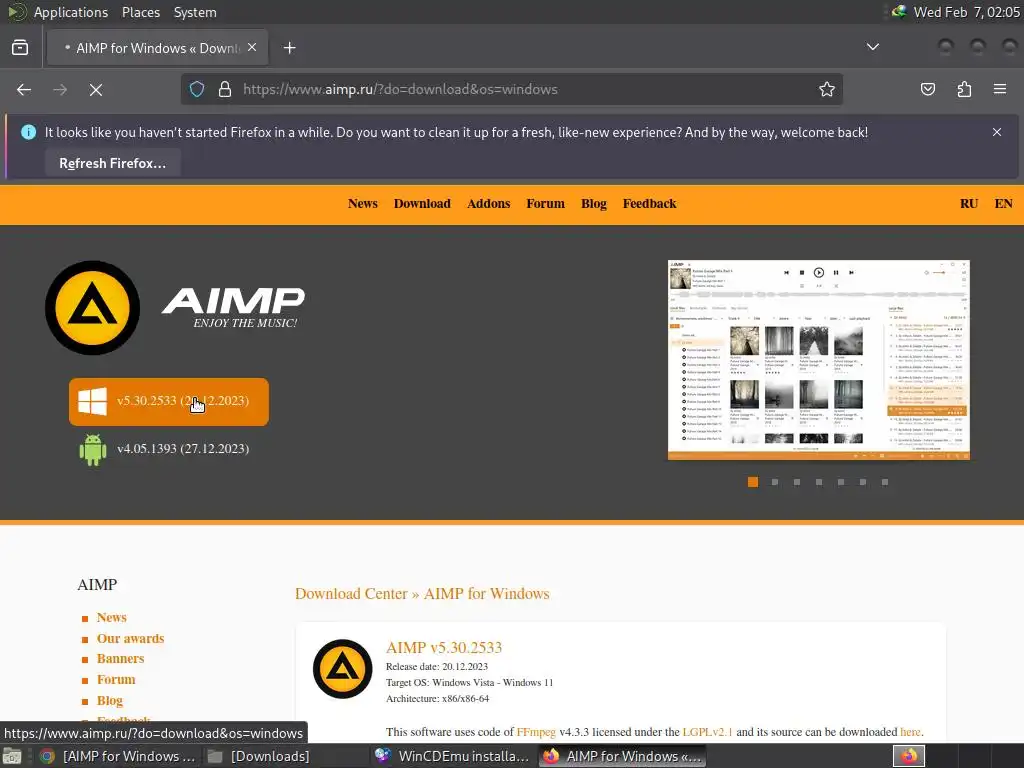
Task: Follow the FFmpeg link
Action: (x=536, y=732)
